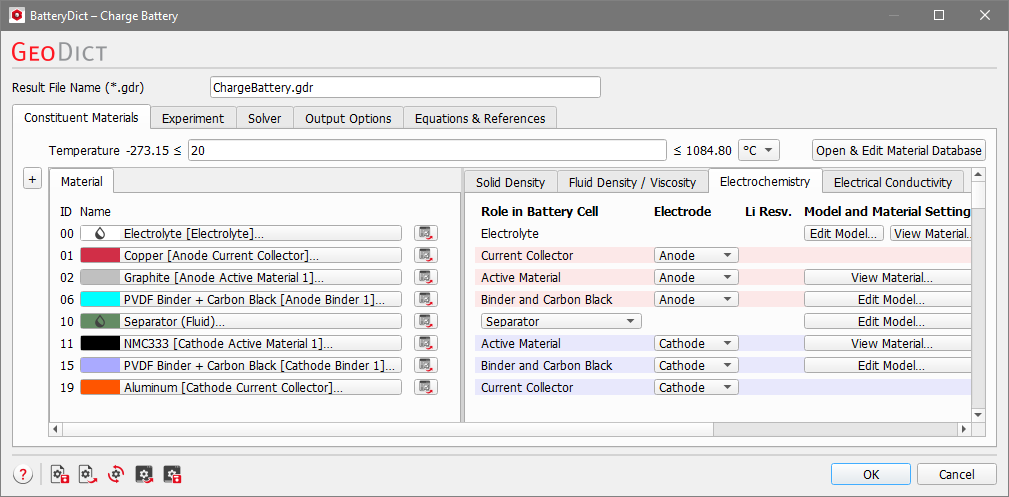
Task: Save settings to file icon
Action: 59,475
